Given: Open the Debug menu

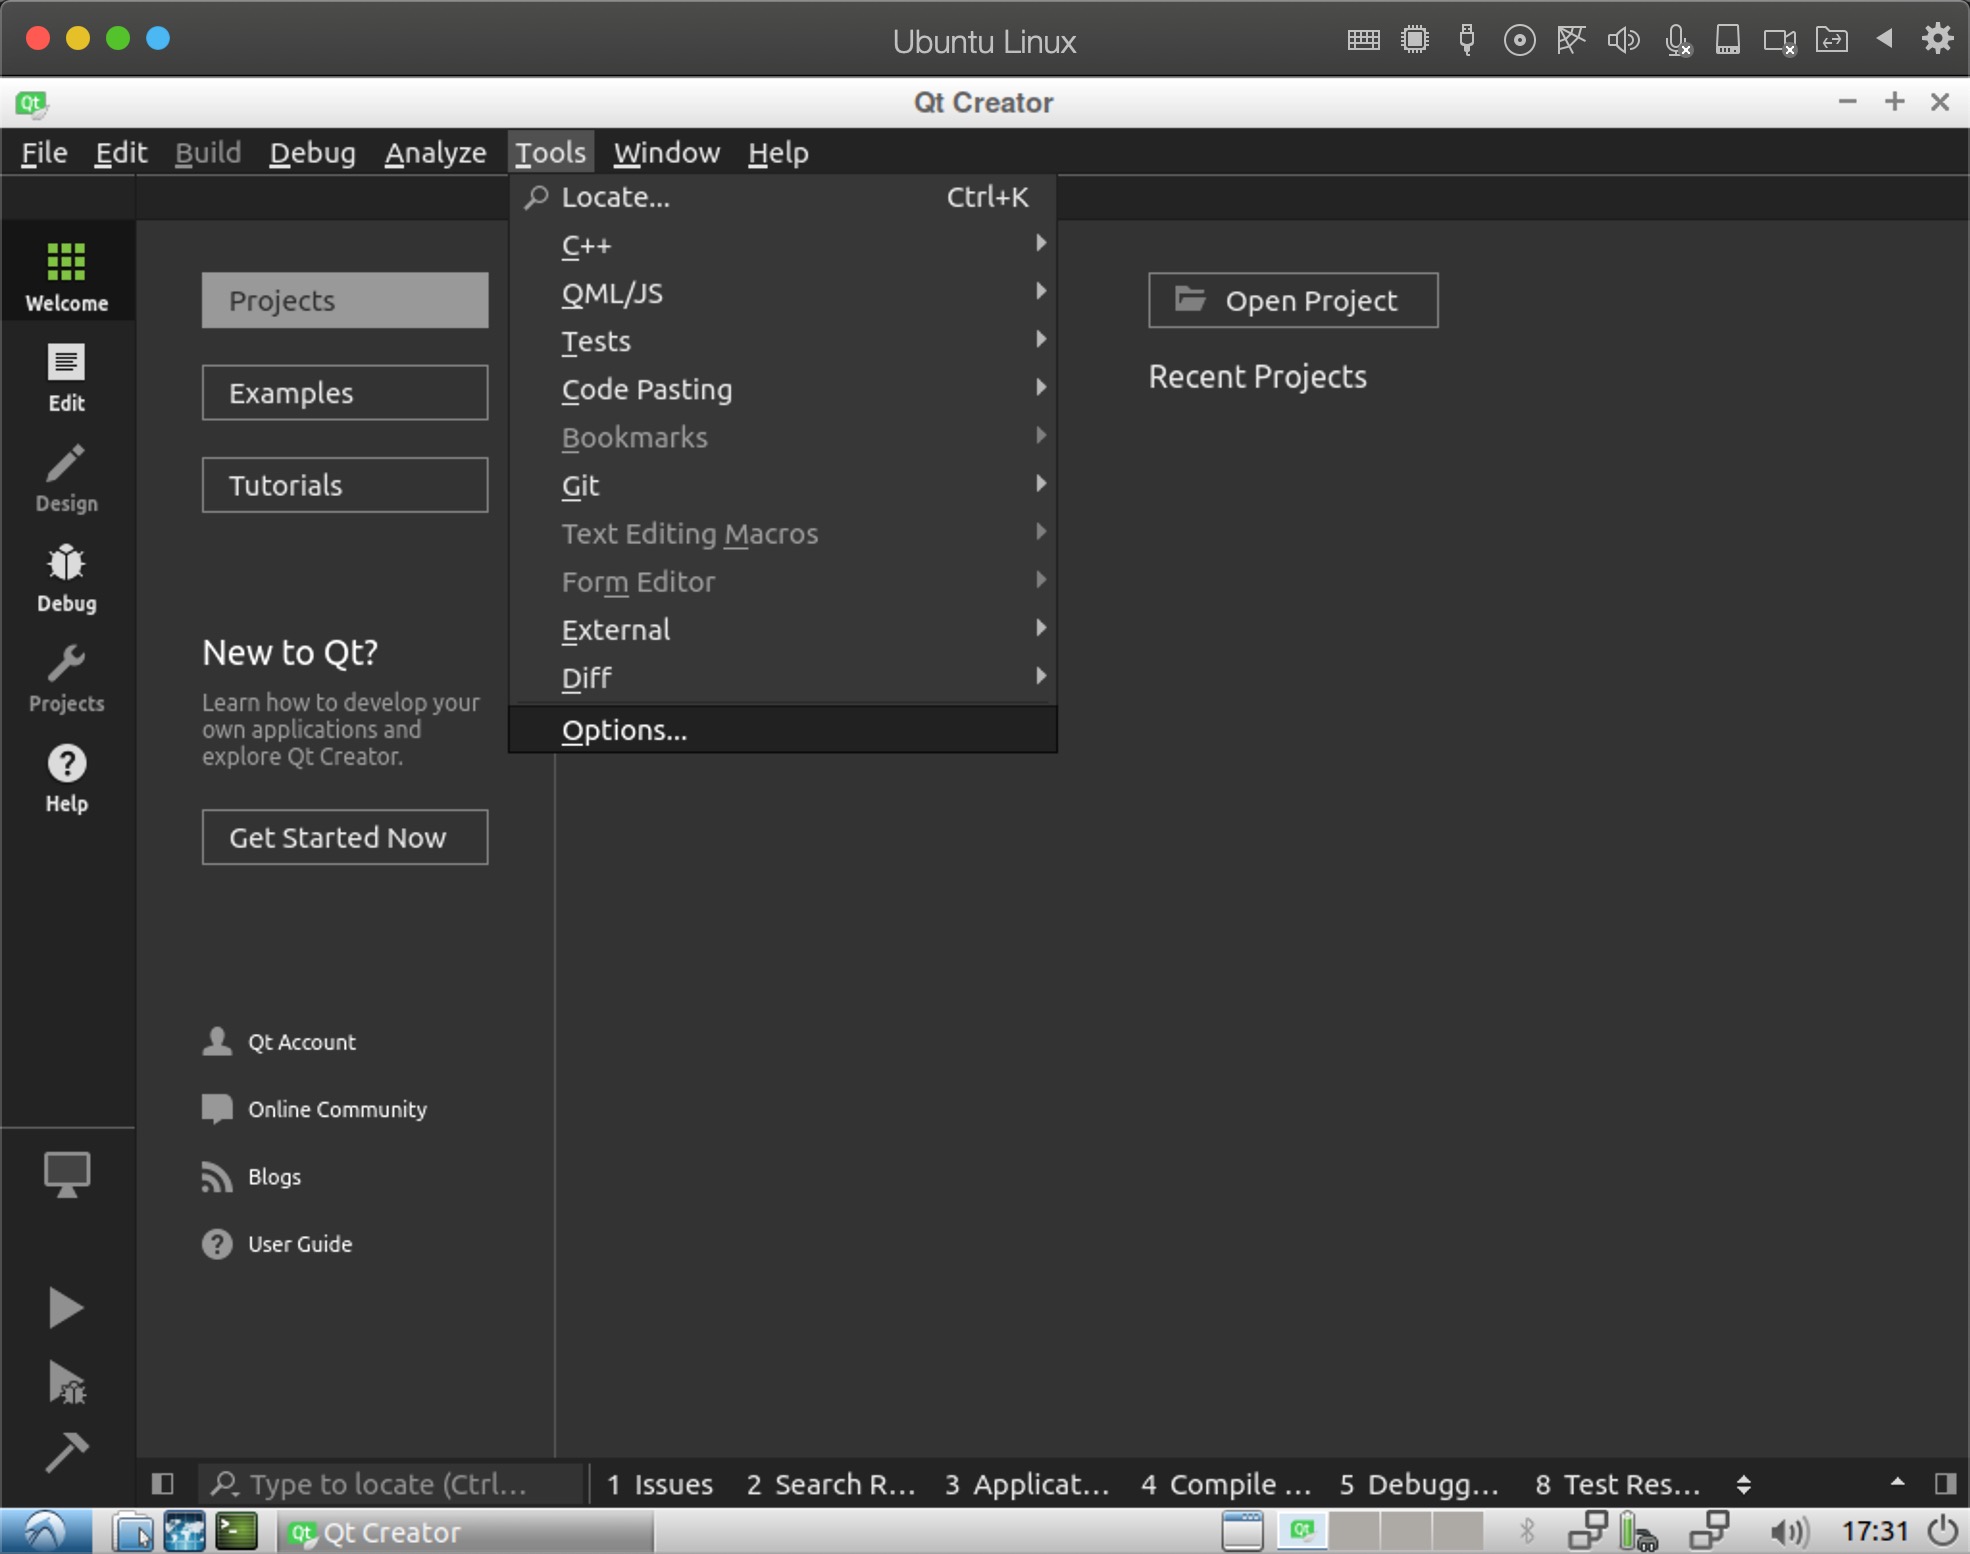Looking at the screenshot, I should (x=312, y=152).
